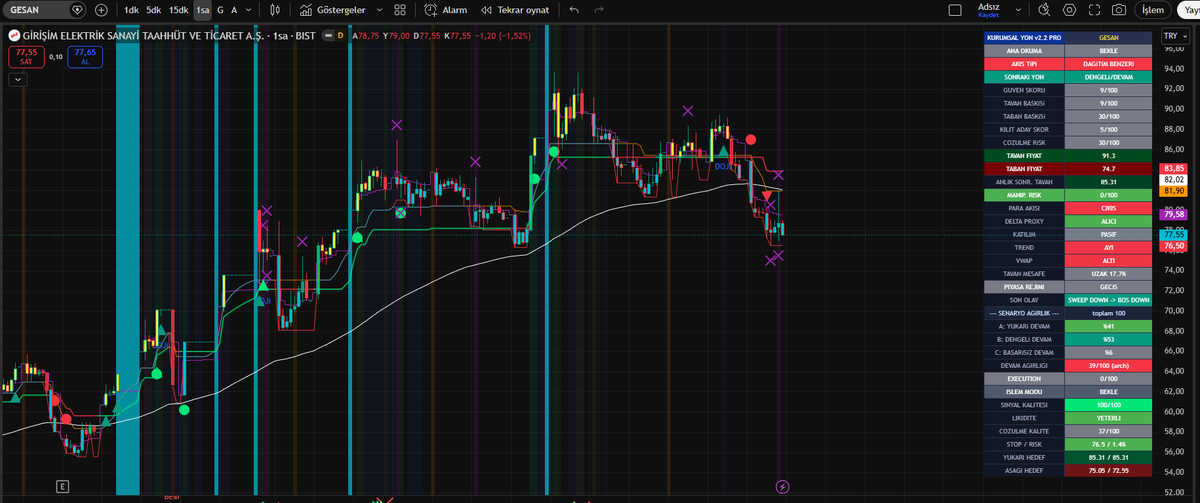Select the 1dk timeframe

click(x=131, y=10)
